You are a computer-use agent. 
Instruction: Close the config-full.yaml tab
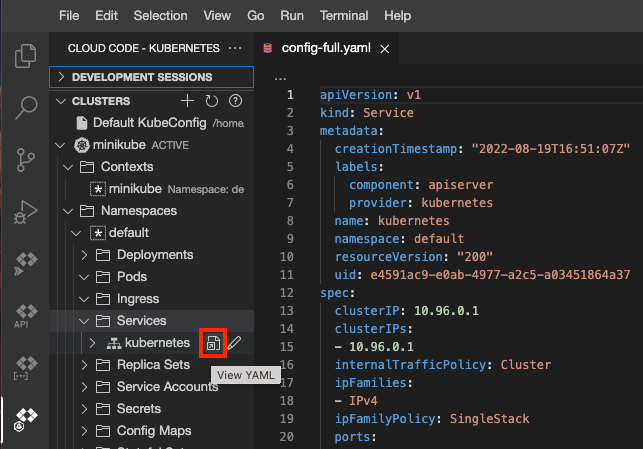tap(385, 48)
